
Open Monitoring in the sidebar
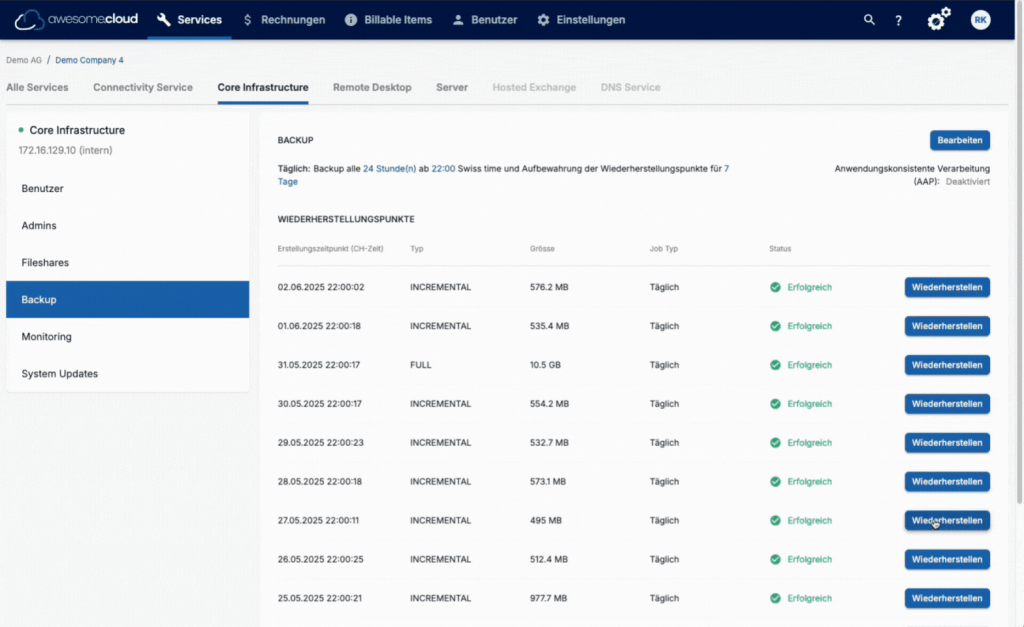127,337
